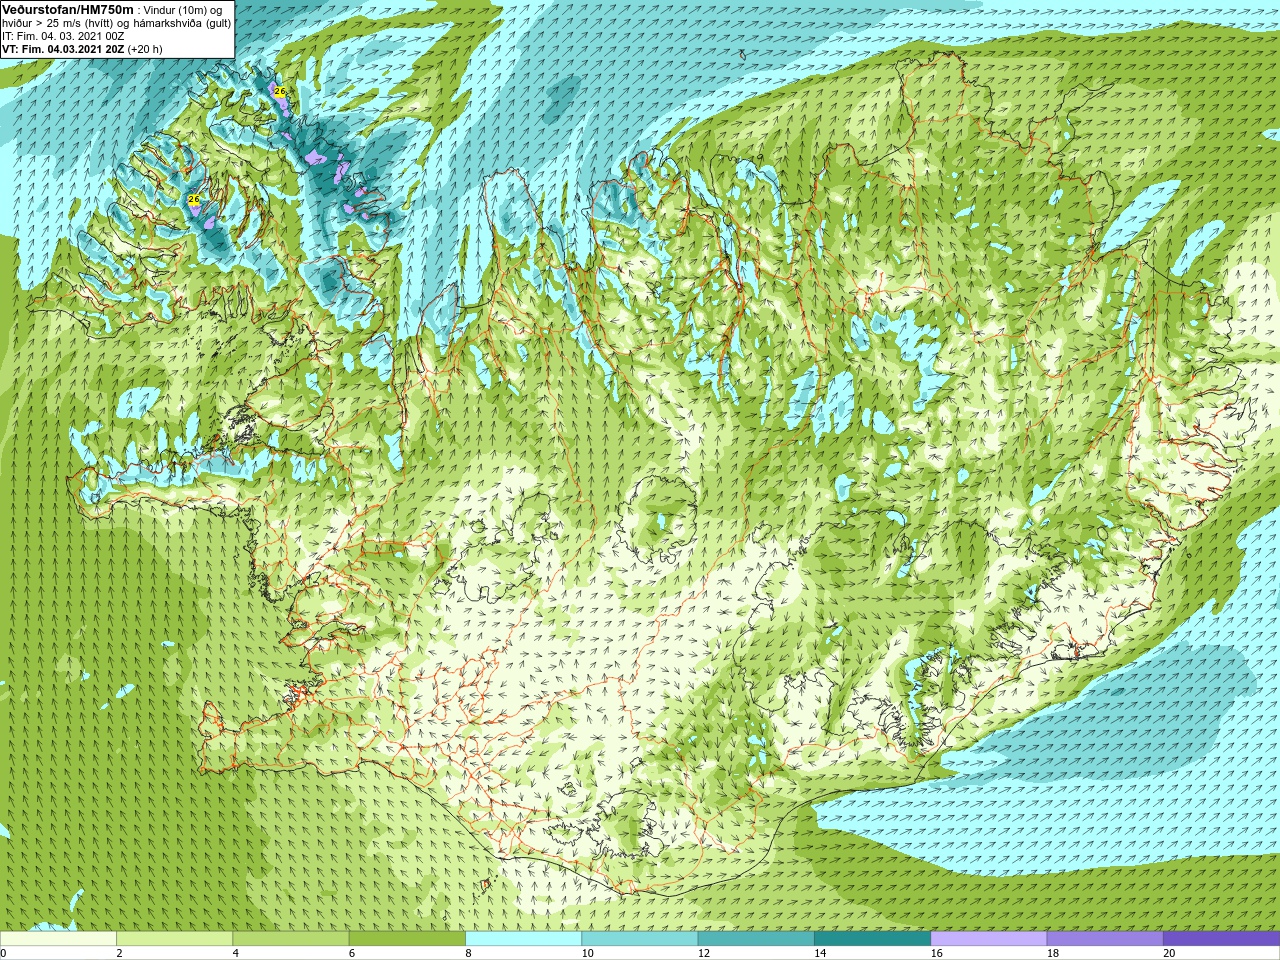Click the "VT: Fim. 04.03.2021 20Z" valid time
The width and height of the screenshot is (1280, 960).
(63, 49)
